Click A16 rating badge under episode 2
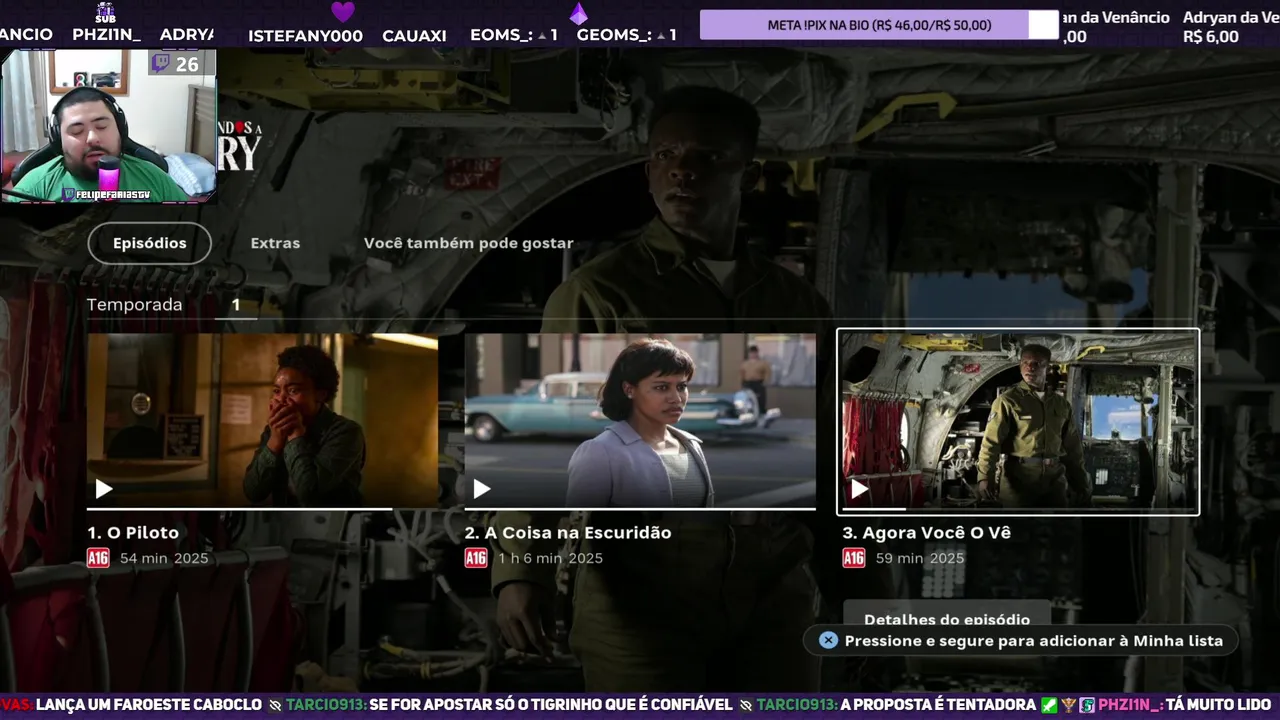 476,558
